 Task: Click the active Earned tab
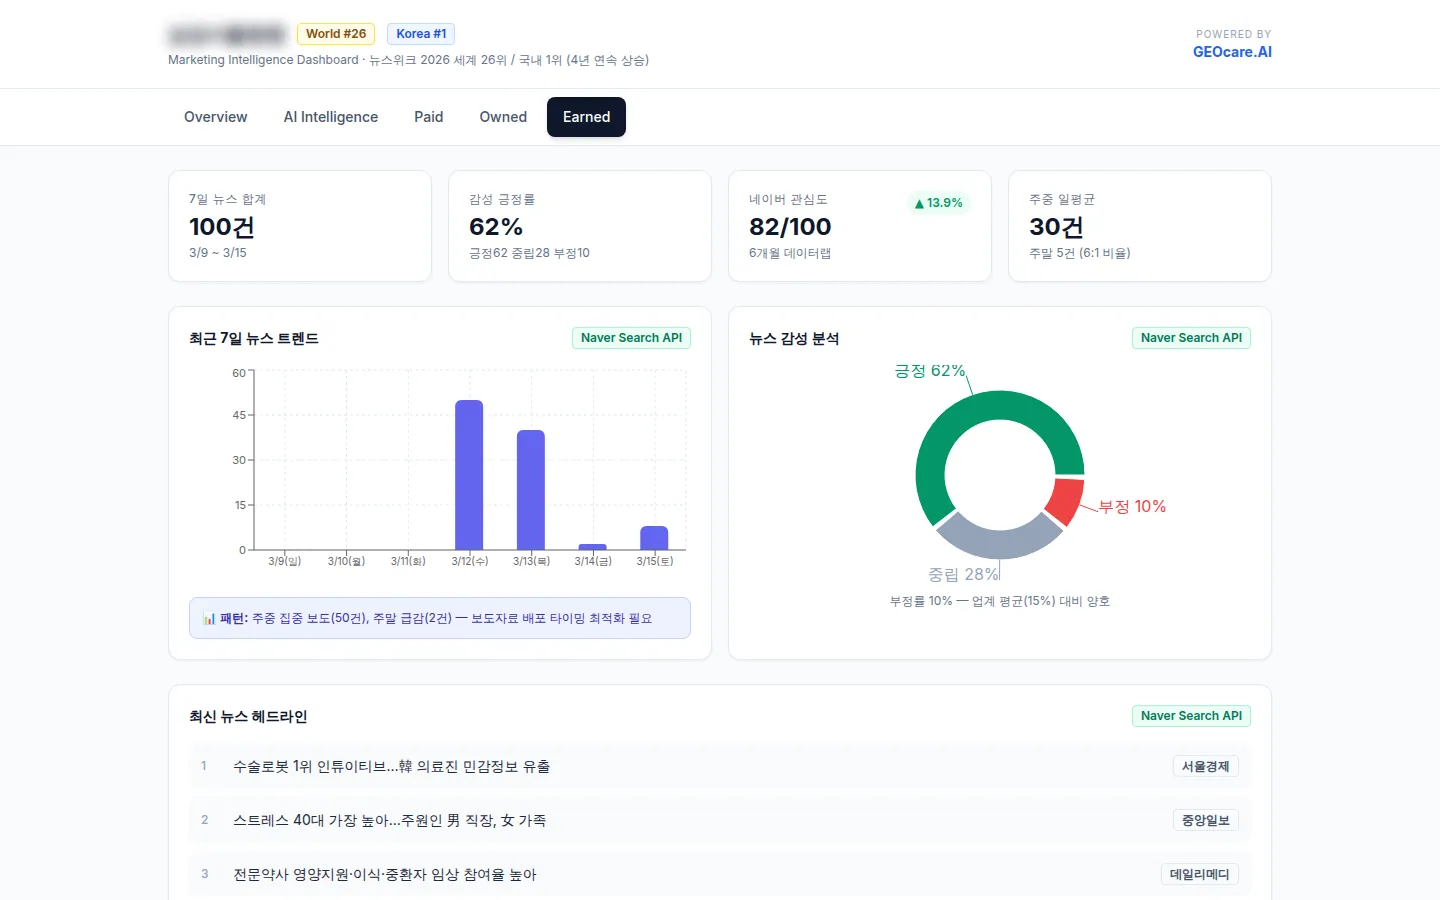pos(586,117)
